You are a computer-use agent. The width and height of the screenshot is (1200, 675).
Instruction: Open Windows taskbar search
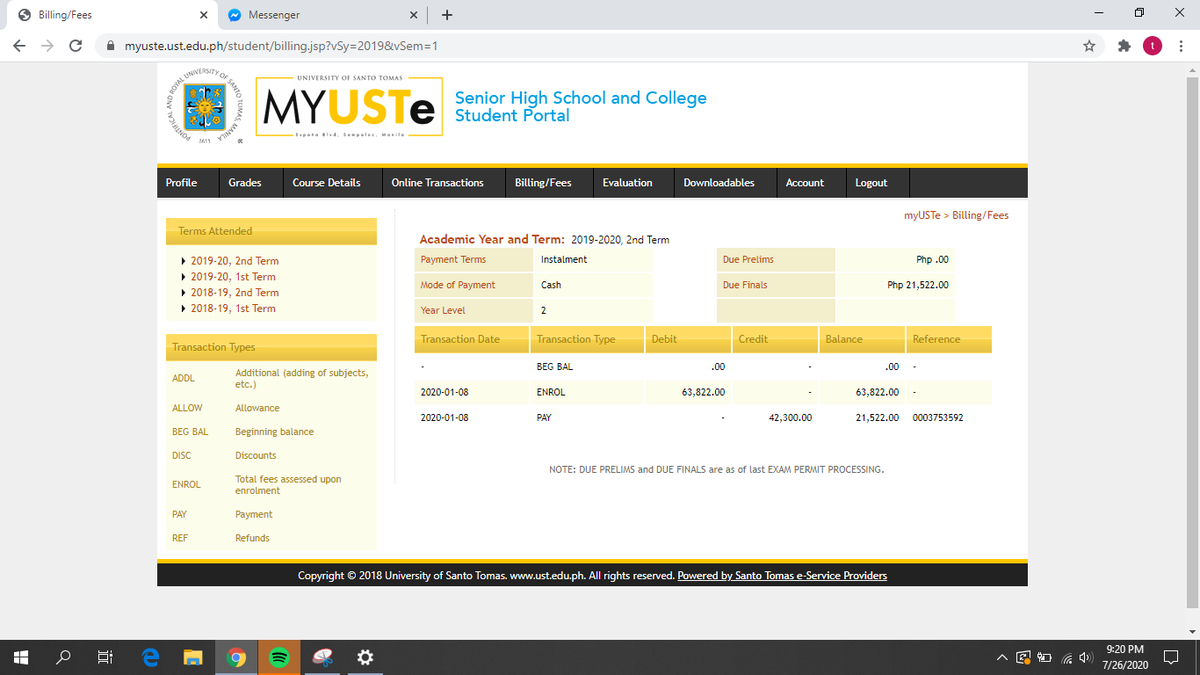point(62,657)
